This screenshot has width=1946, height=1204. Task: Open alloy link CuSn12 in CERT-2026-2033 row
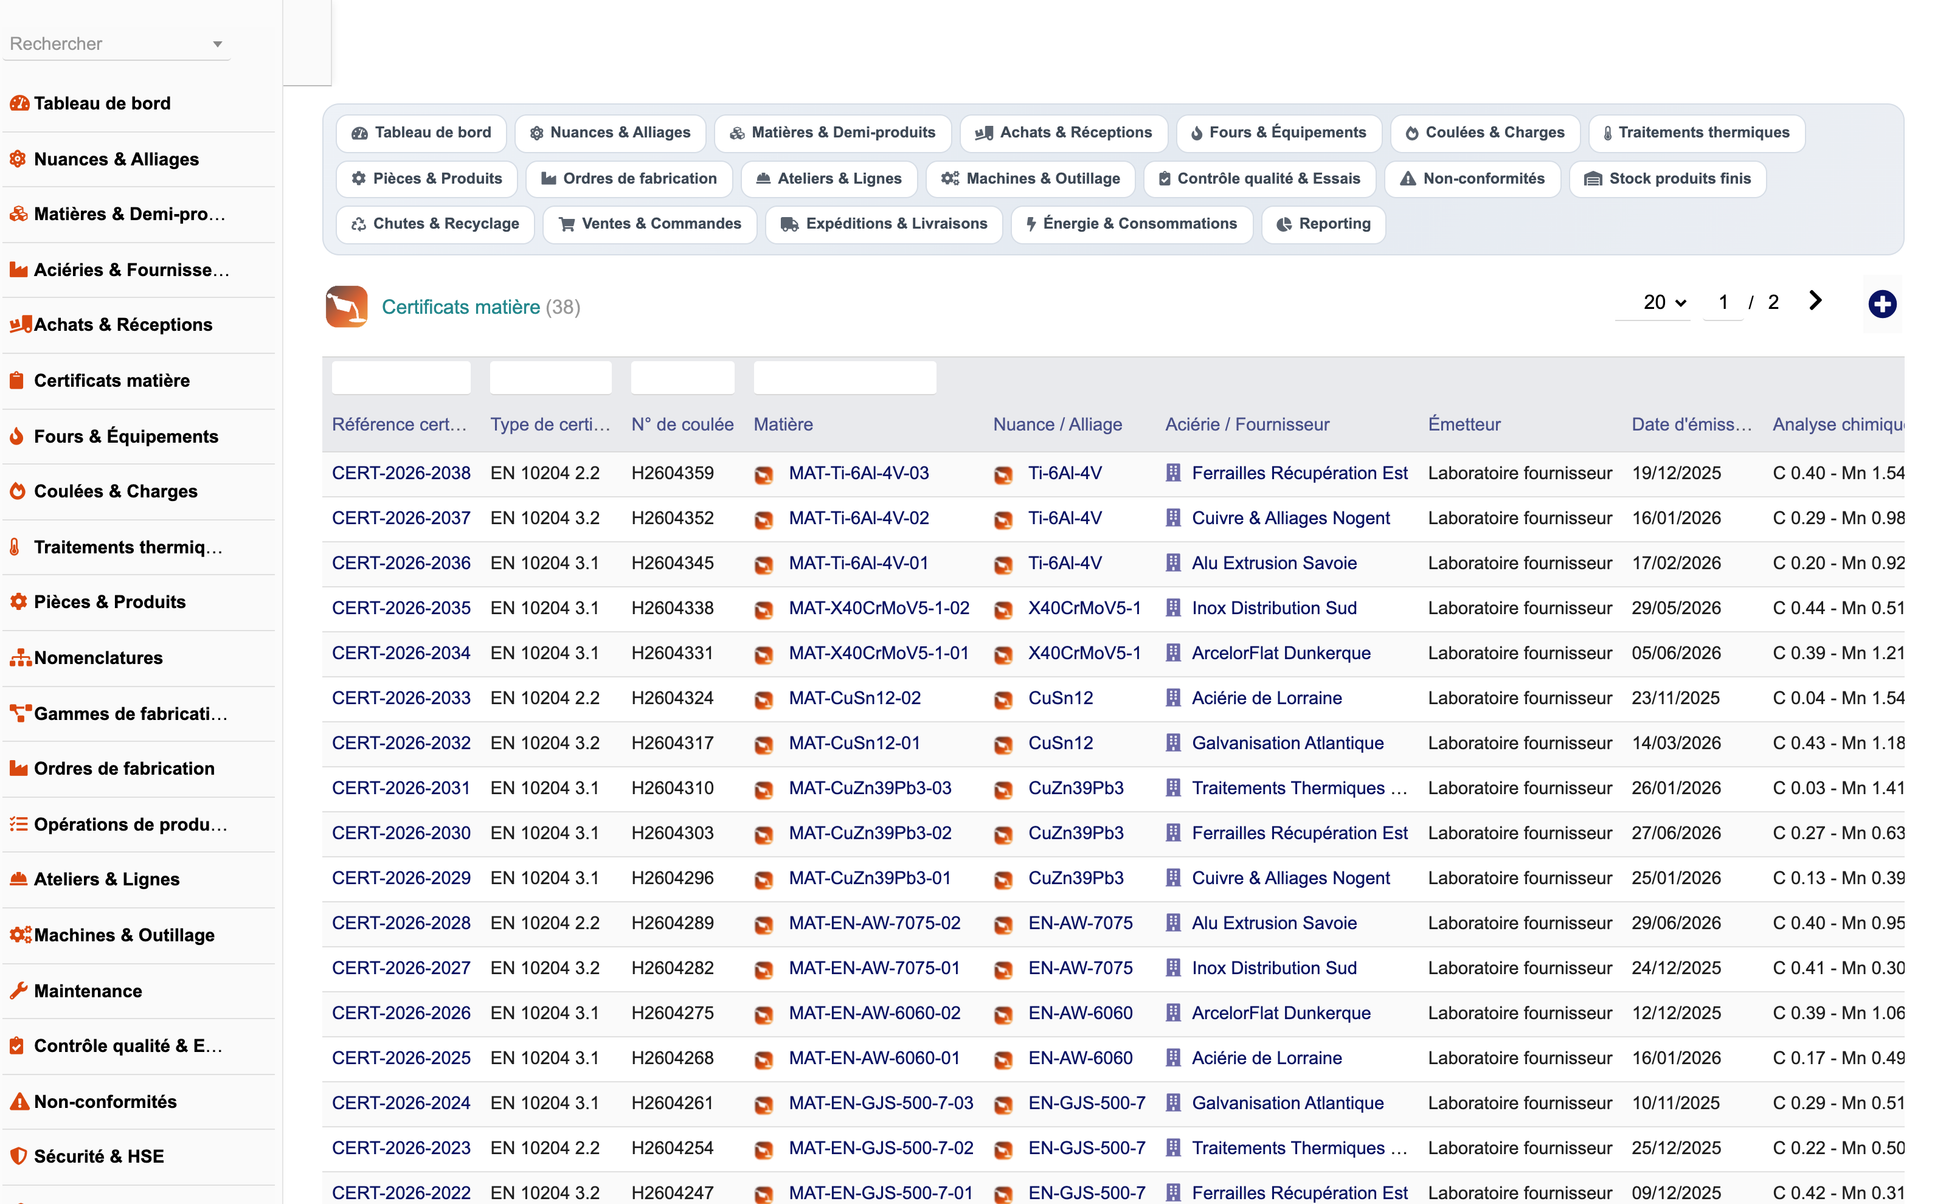click(1060, 698)
